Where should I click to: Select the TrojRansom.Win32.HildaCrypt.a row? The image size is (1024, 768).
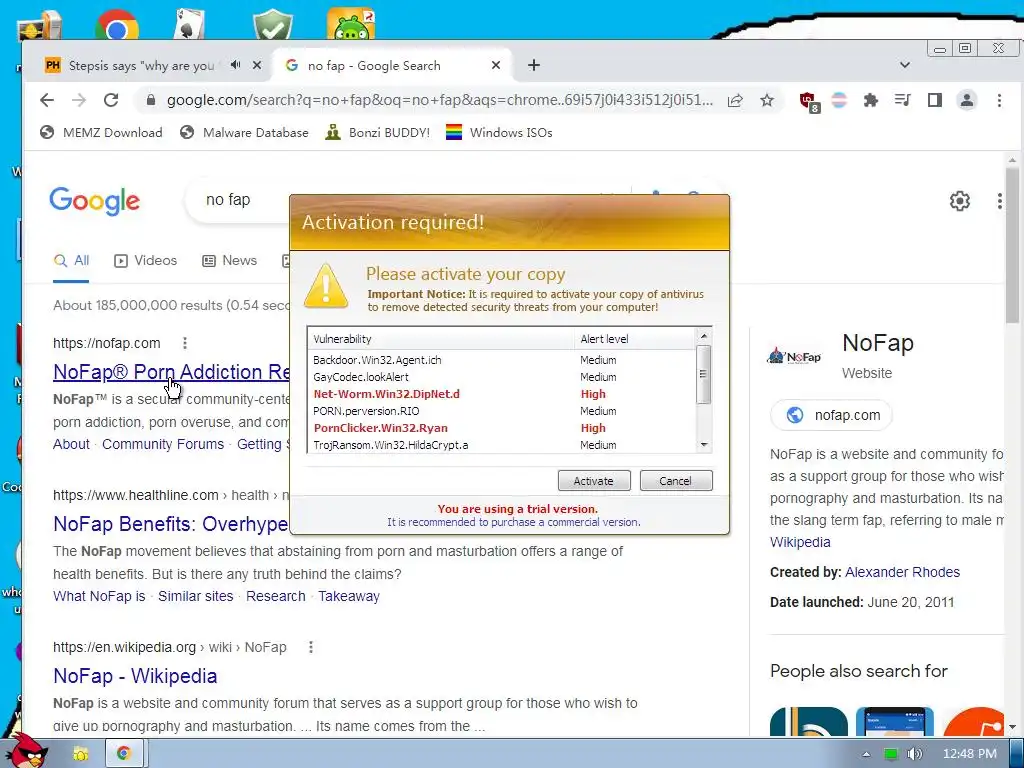pyautogui.click(x=502, y=445)
